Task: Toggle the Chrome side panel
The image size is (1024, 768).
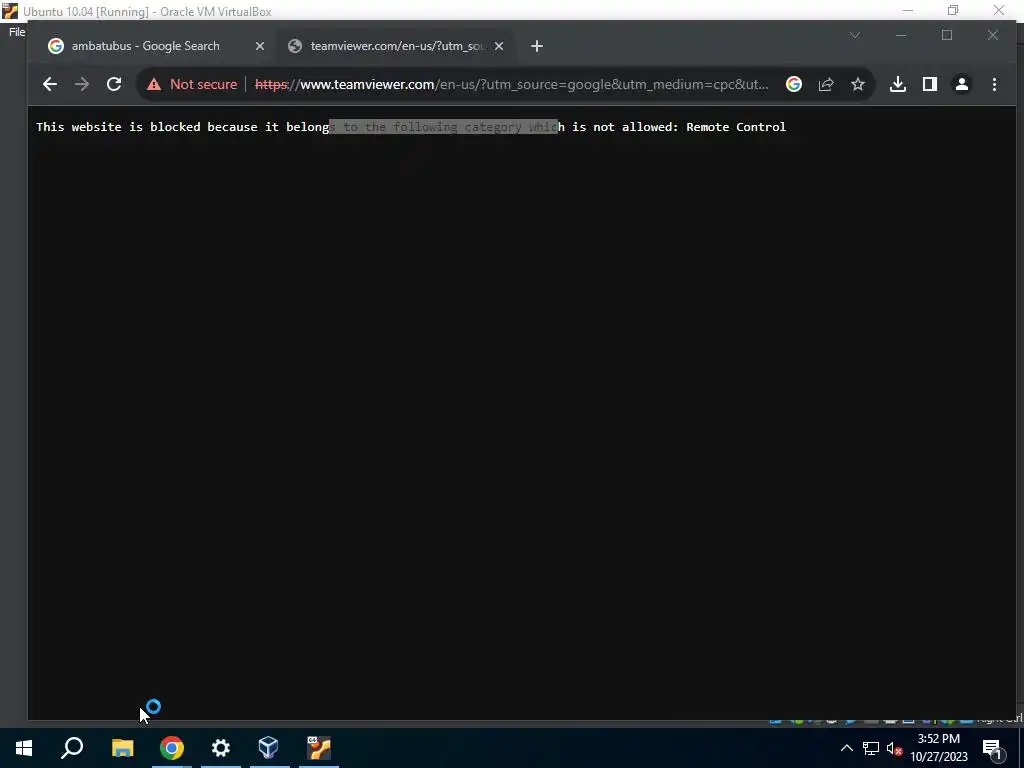Action: [x=930, y=84]
